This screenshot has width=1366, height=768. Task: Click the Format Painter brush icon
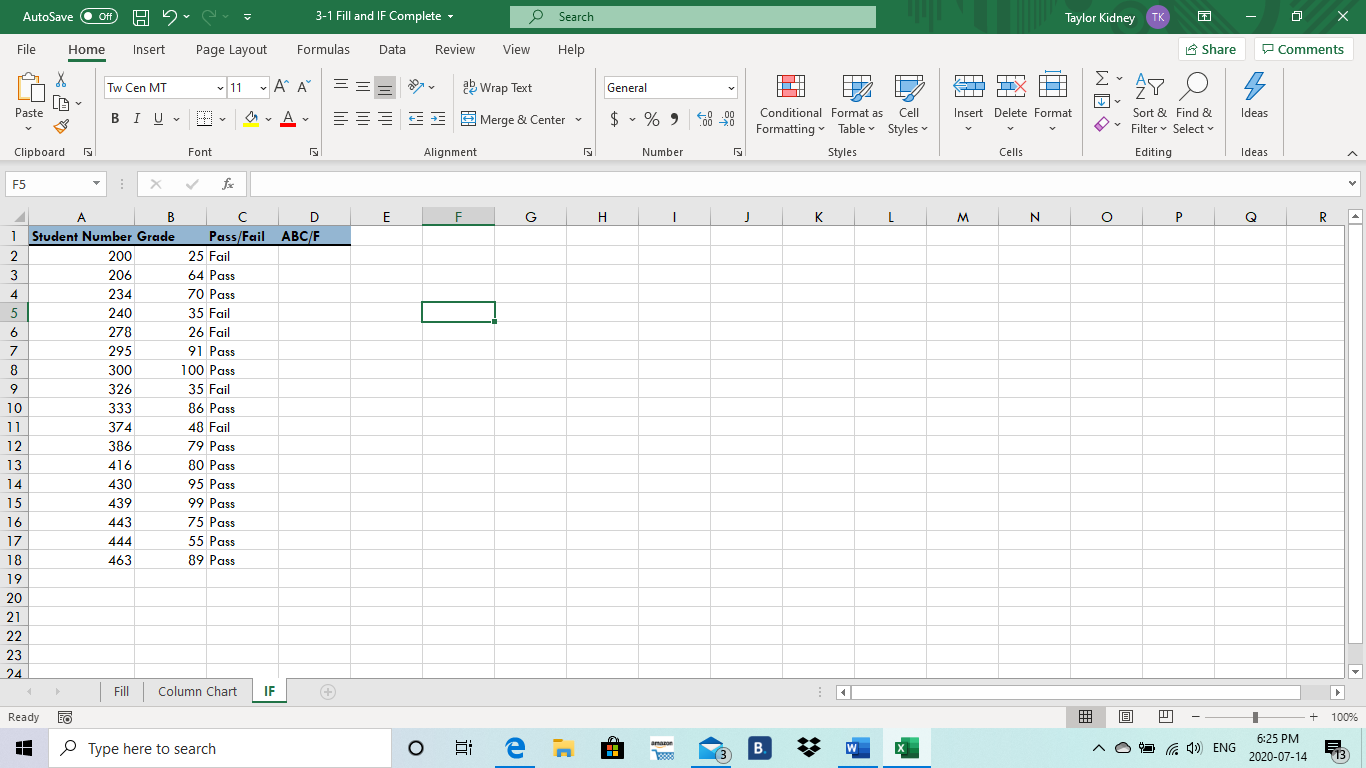pyautogui.click(x=61, y=127)
